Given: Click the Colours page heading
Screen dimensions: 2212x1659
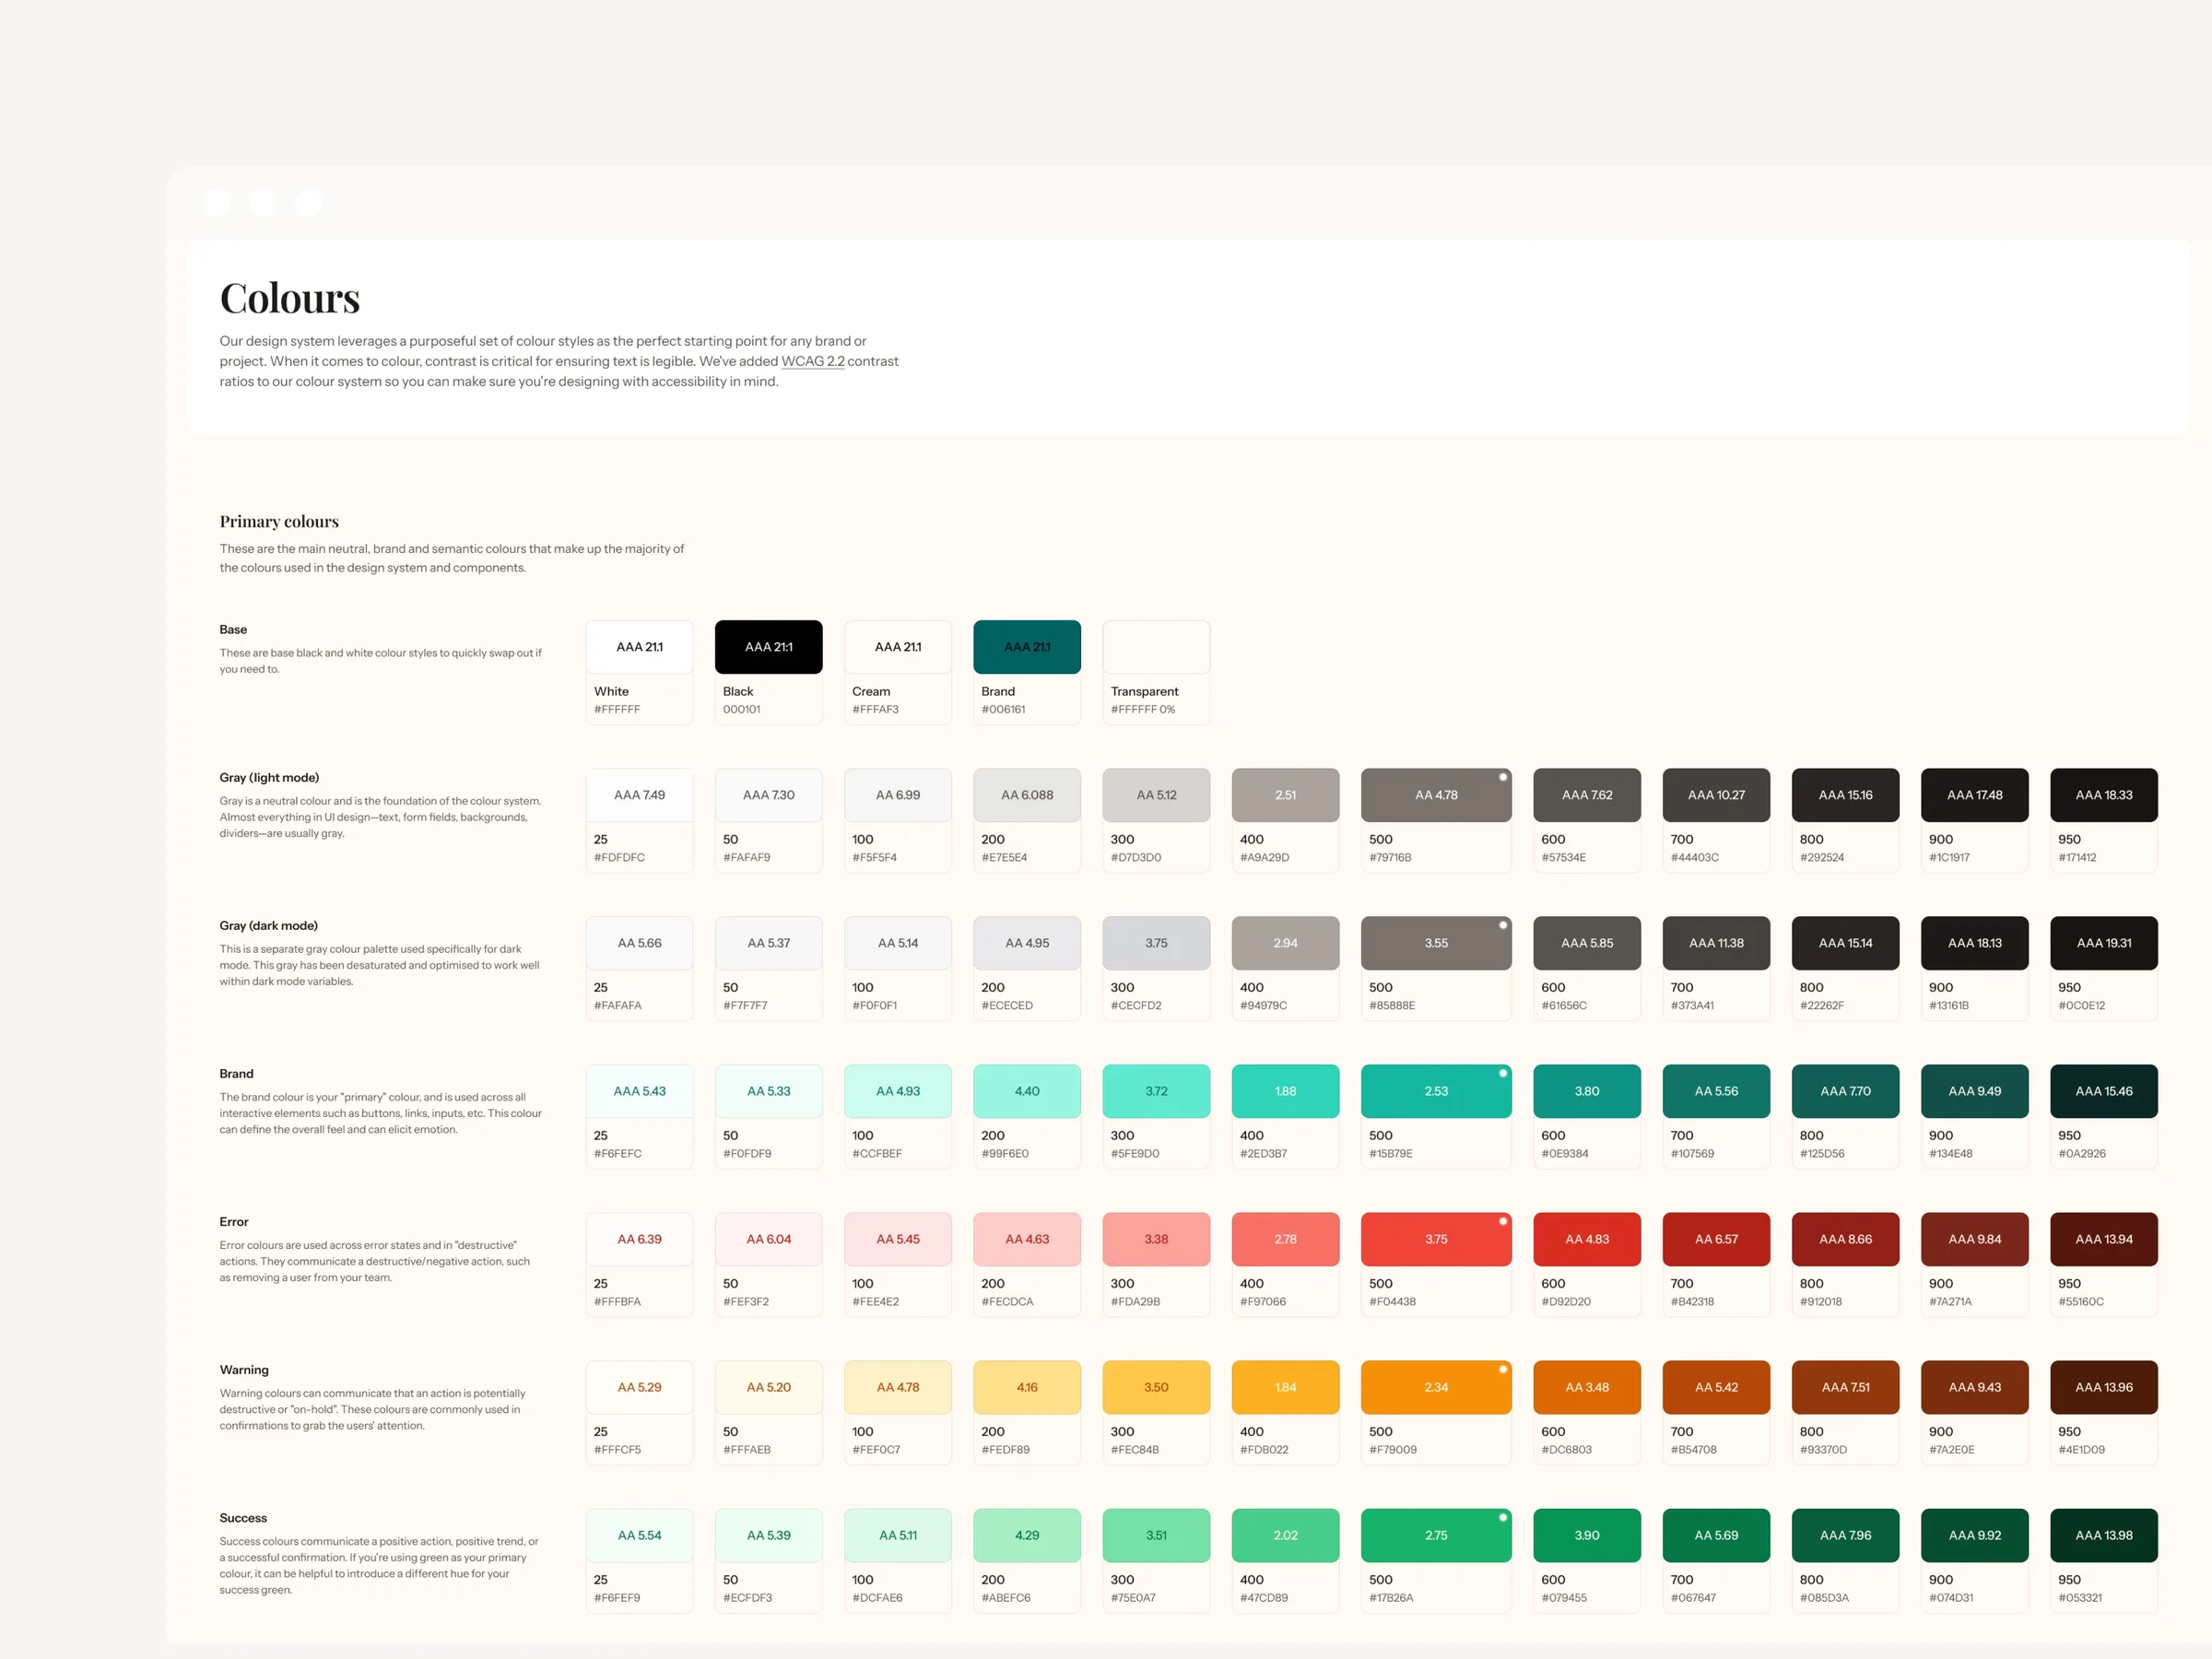Looking at the screenshot, I should (290, 298).
